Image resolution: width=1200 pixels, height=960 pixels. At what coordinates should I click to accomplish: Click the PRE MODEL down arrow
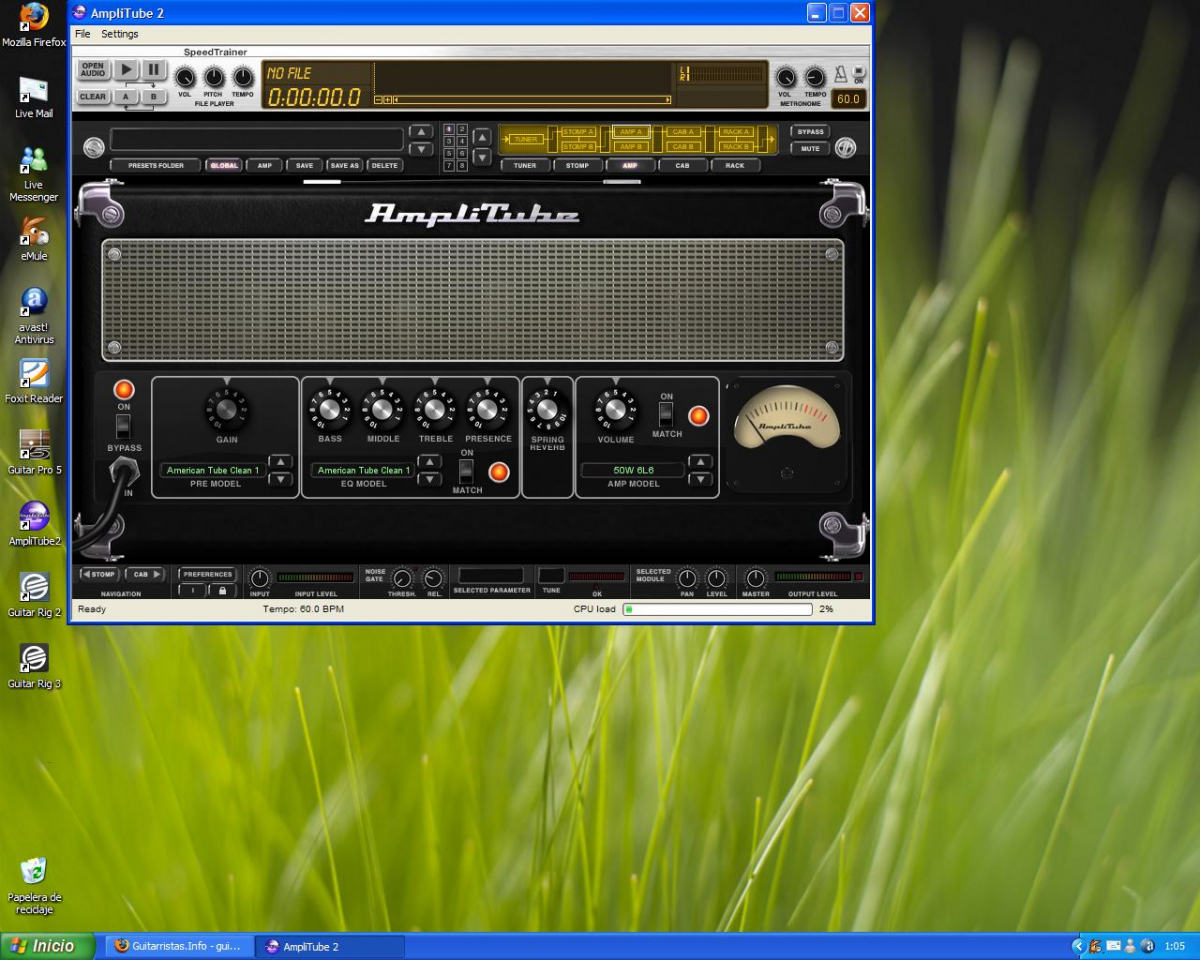coord(280,480)
